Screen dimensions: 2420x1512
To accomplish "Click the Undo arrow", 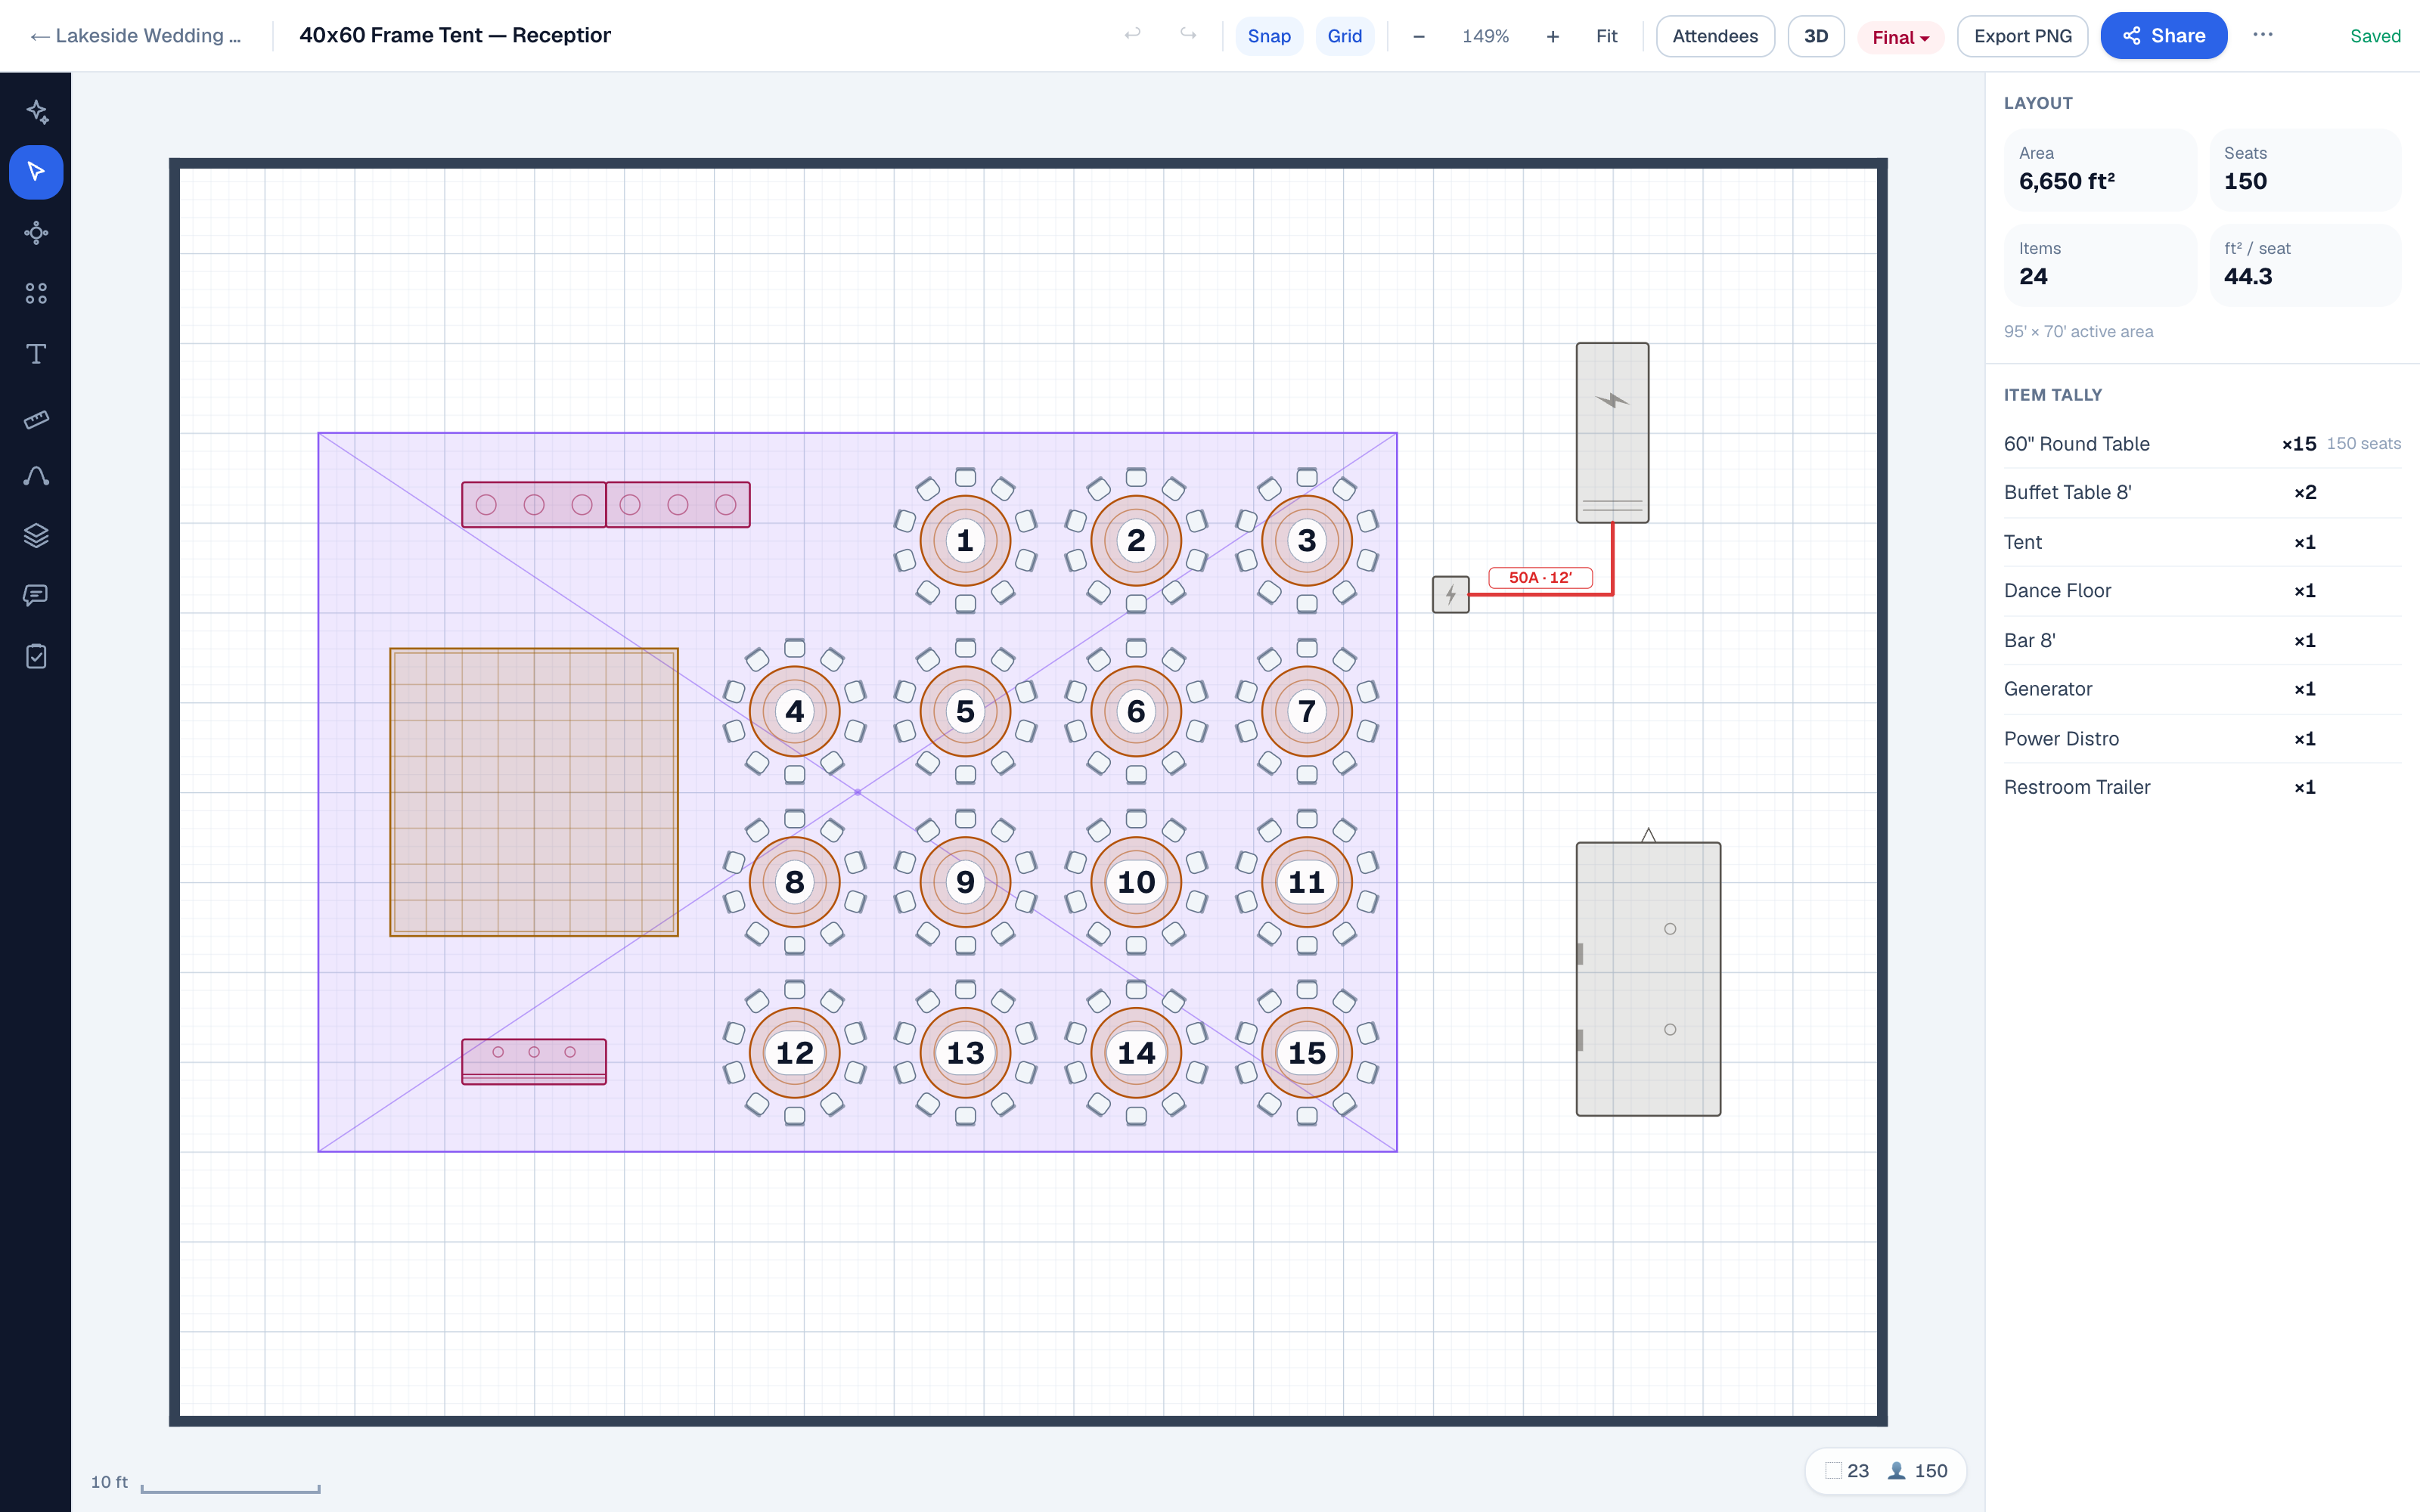I will 1132,35.
